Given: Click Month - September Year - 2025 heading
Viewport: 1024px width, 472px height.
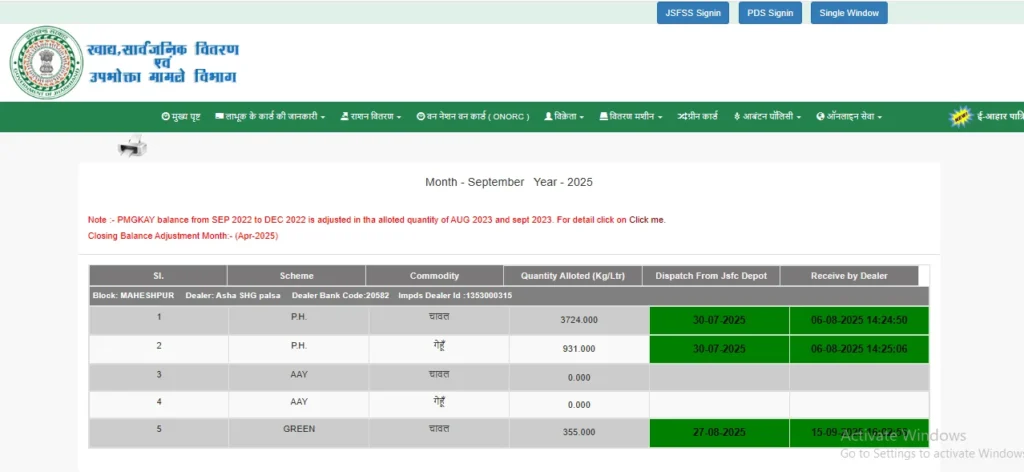Looking at the screenshot, I should click(x=509, y=182).
